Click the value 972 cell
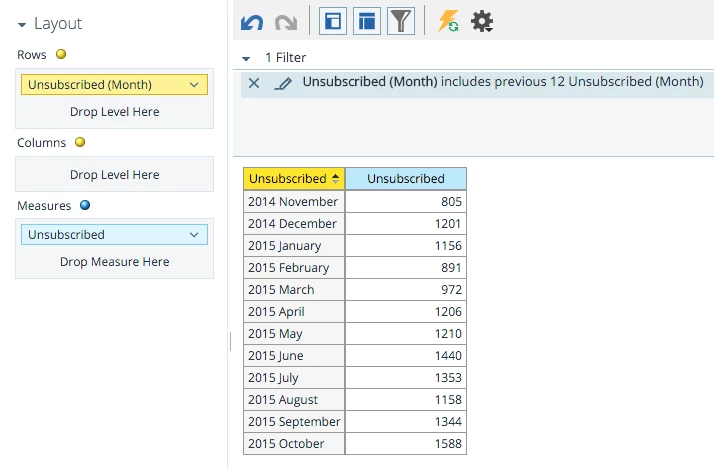 406,290
